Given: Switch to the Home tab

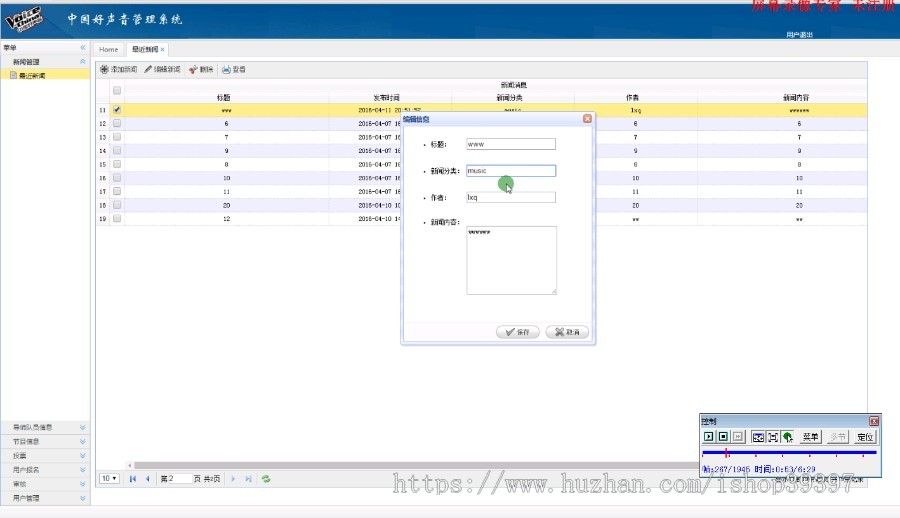Looking at the screenshot, I should pyautogui.click(x=108, y=49).
